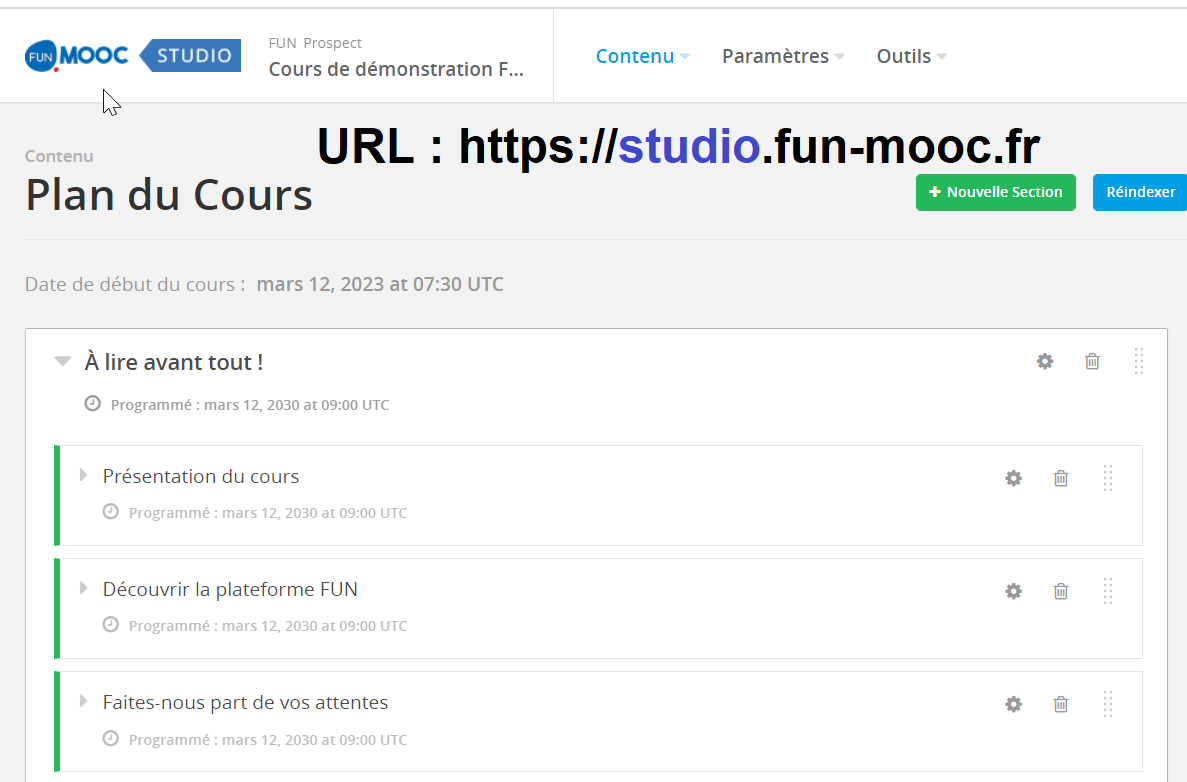The width and height of the screenshot is (1187, 782).
Task: Click 'Plan du Cours' page heading
Action: coord(169,195)
